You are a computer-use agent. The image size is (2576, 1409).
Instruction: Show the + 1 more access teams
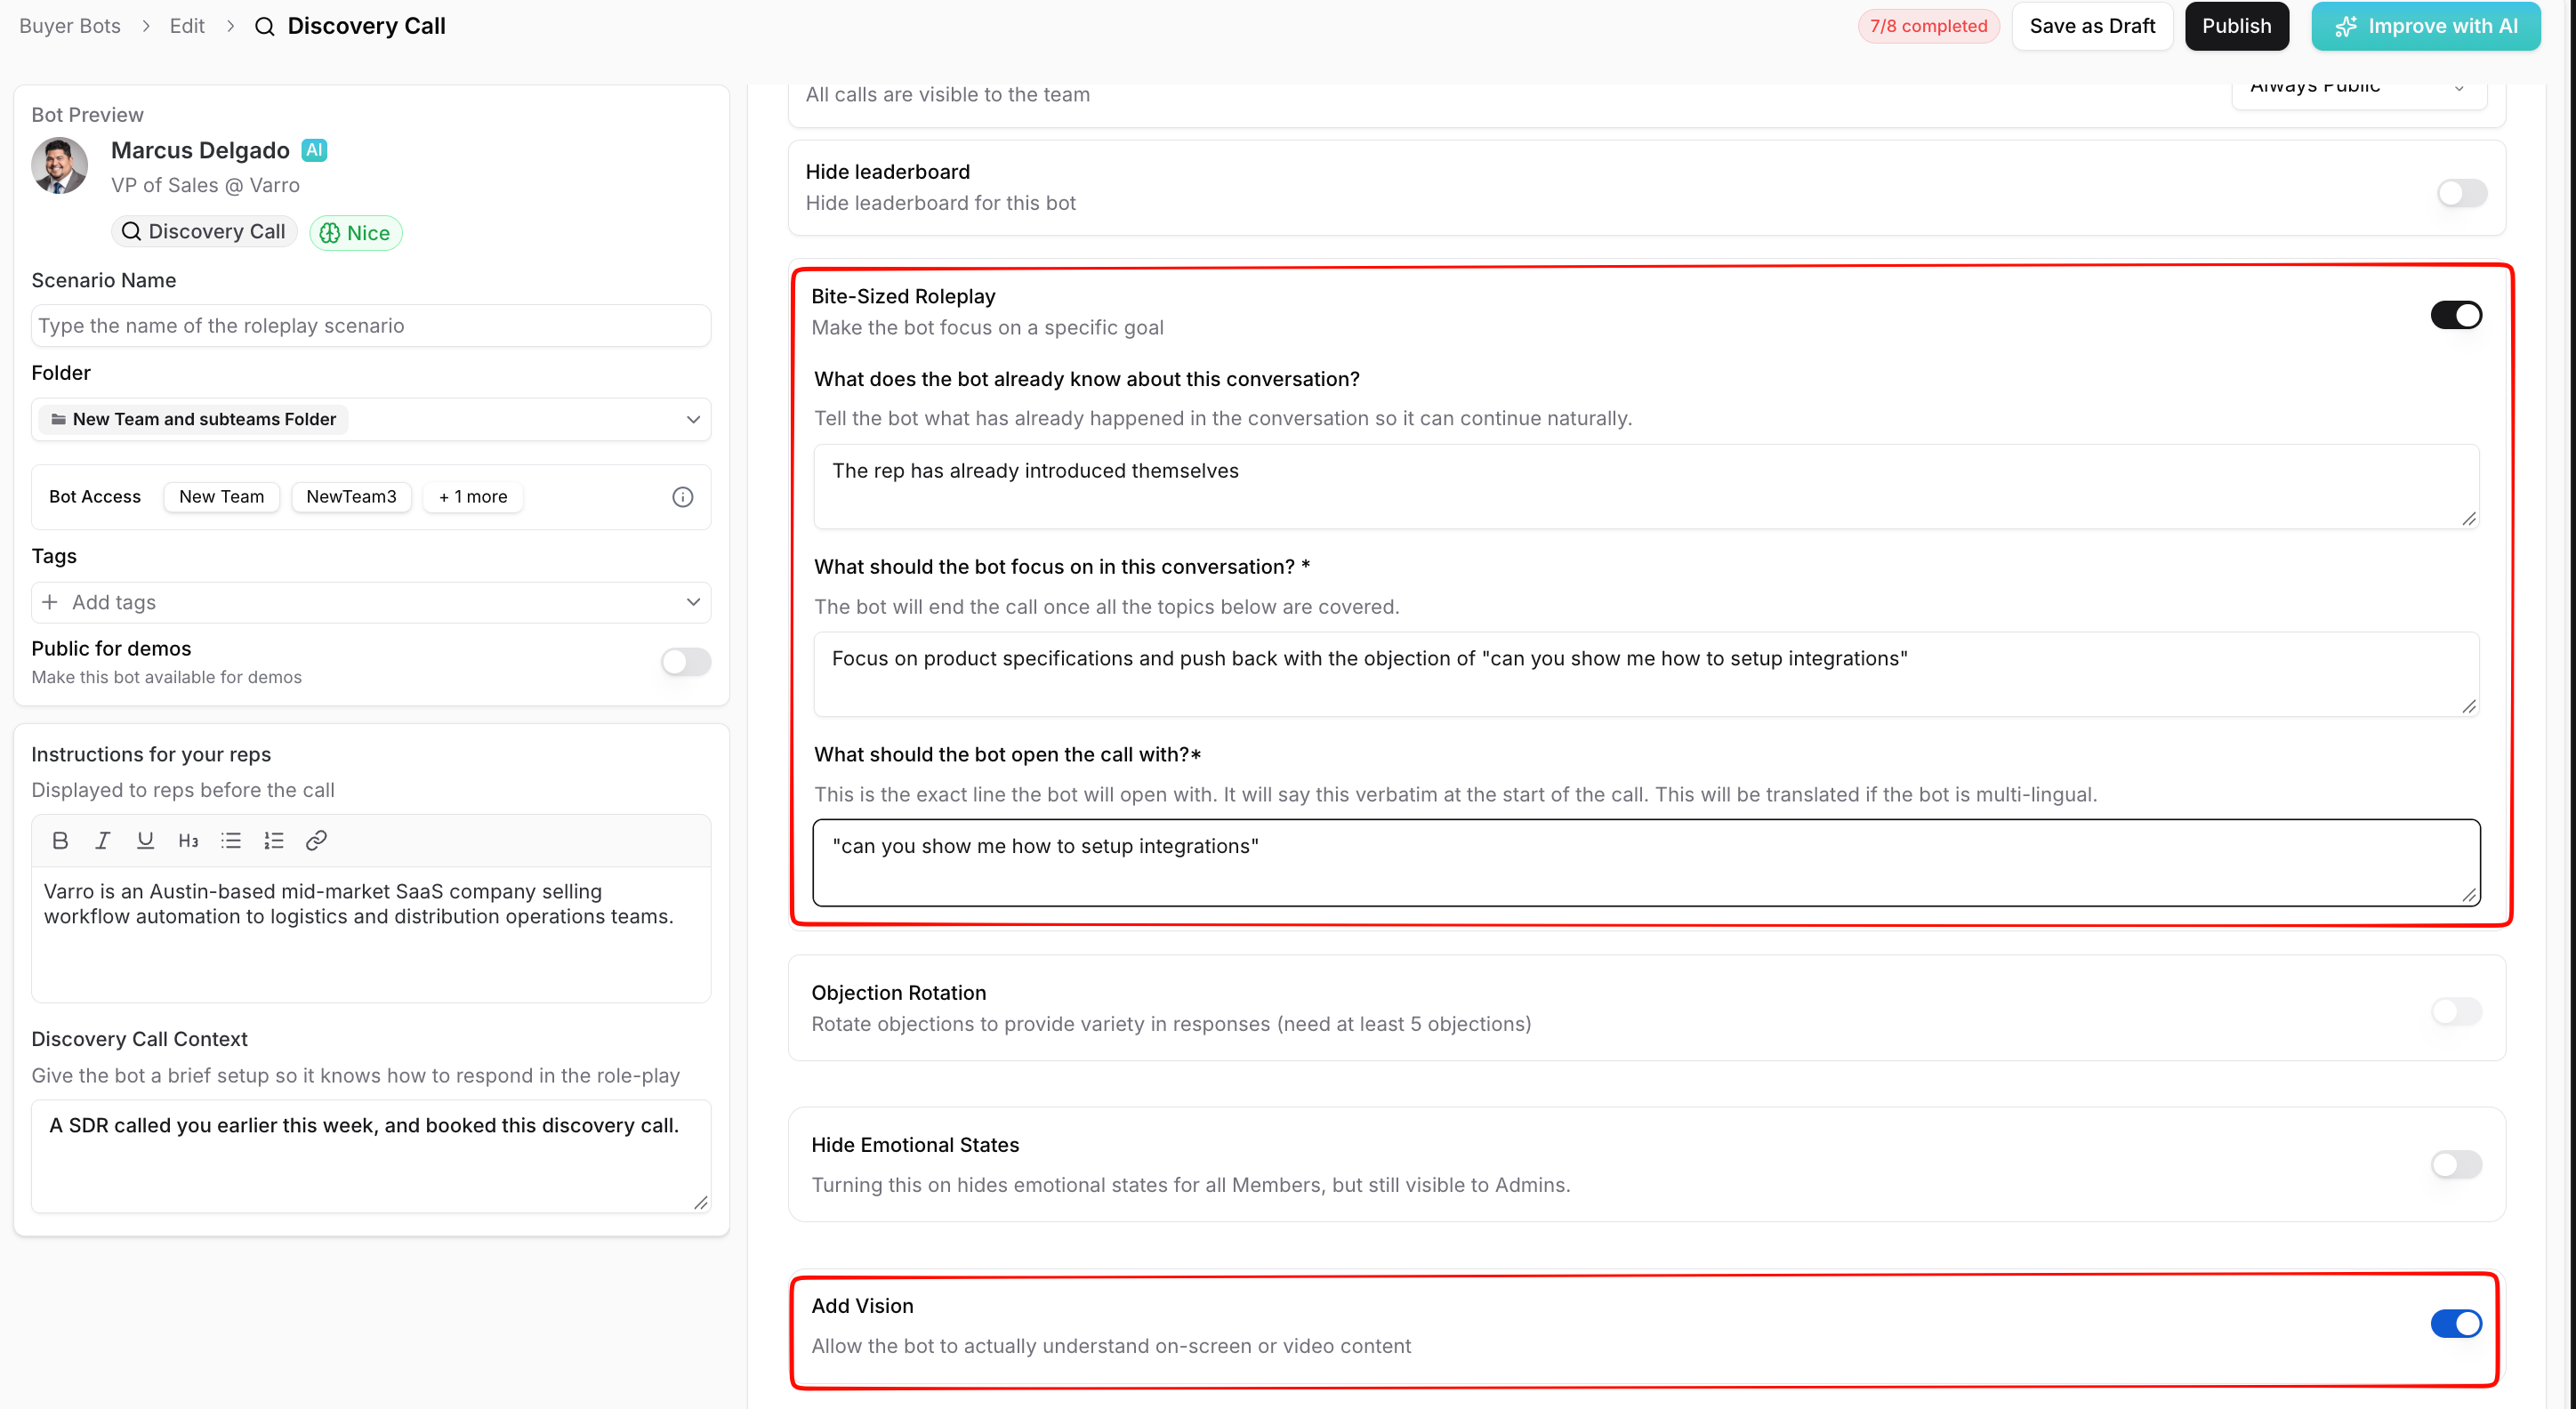click(473, 497)
